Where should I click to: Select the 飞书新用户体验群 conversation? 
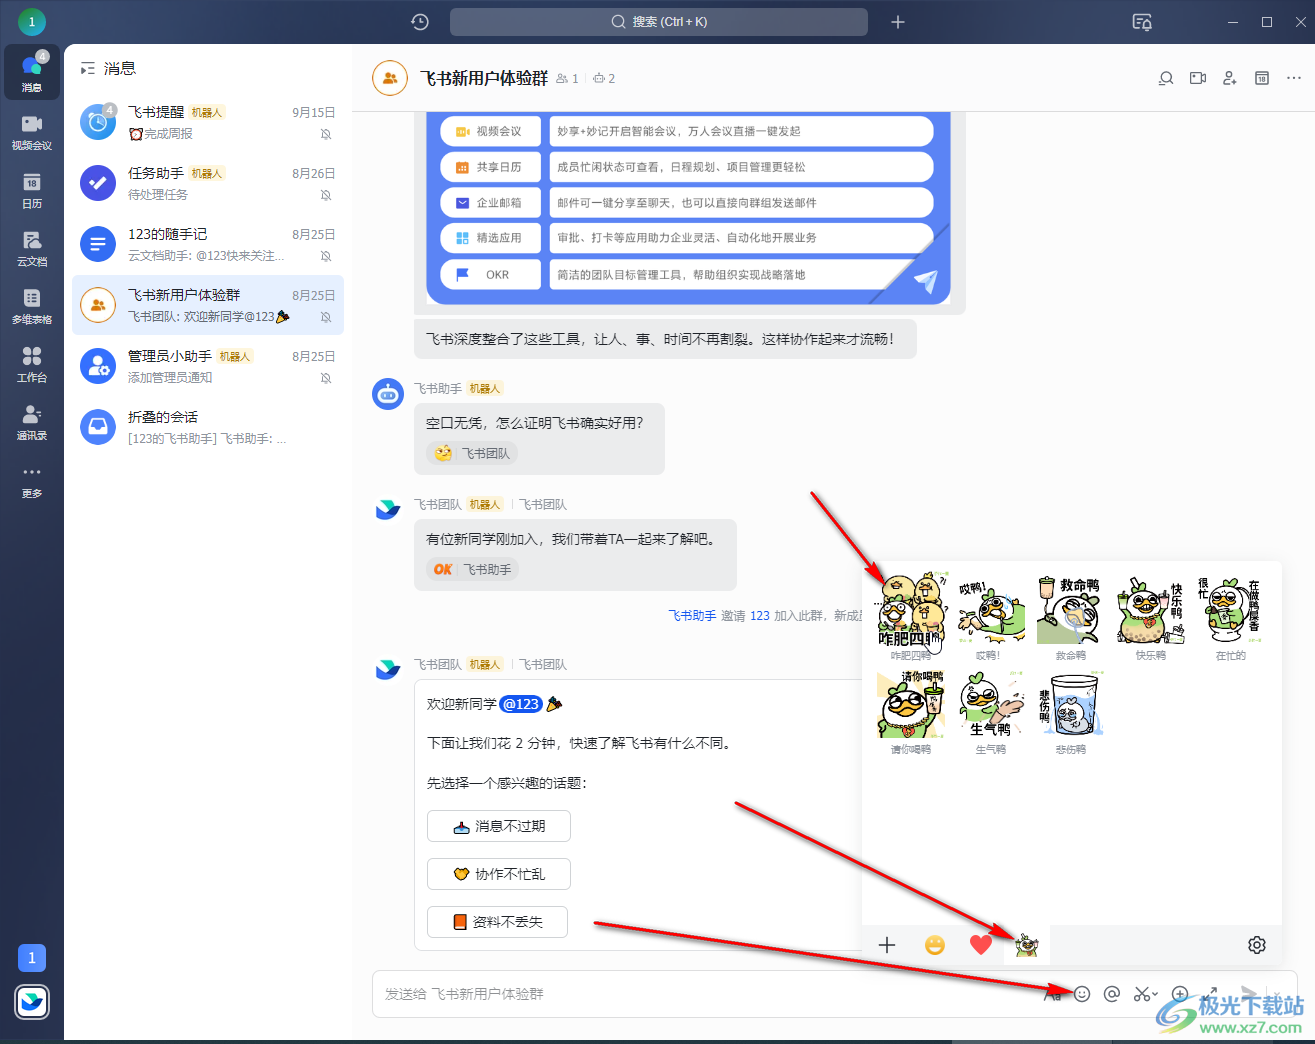tap(208, 305)
